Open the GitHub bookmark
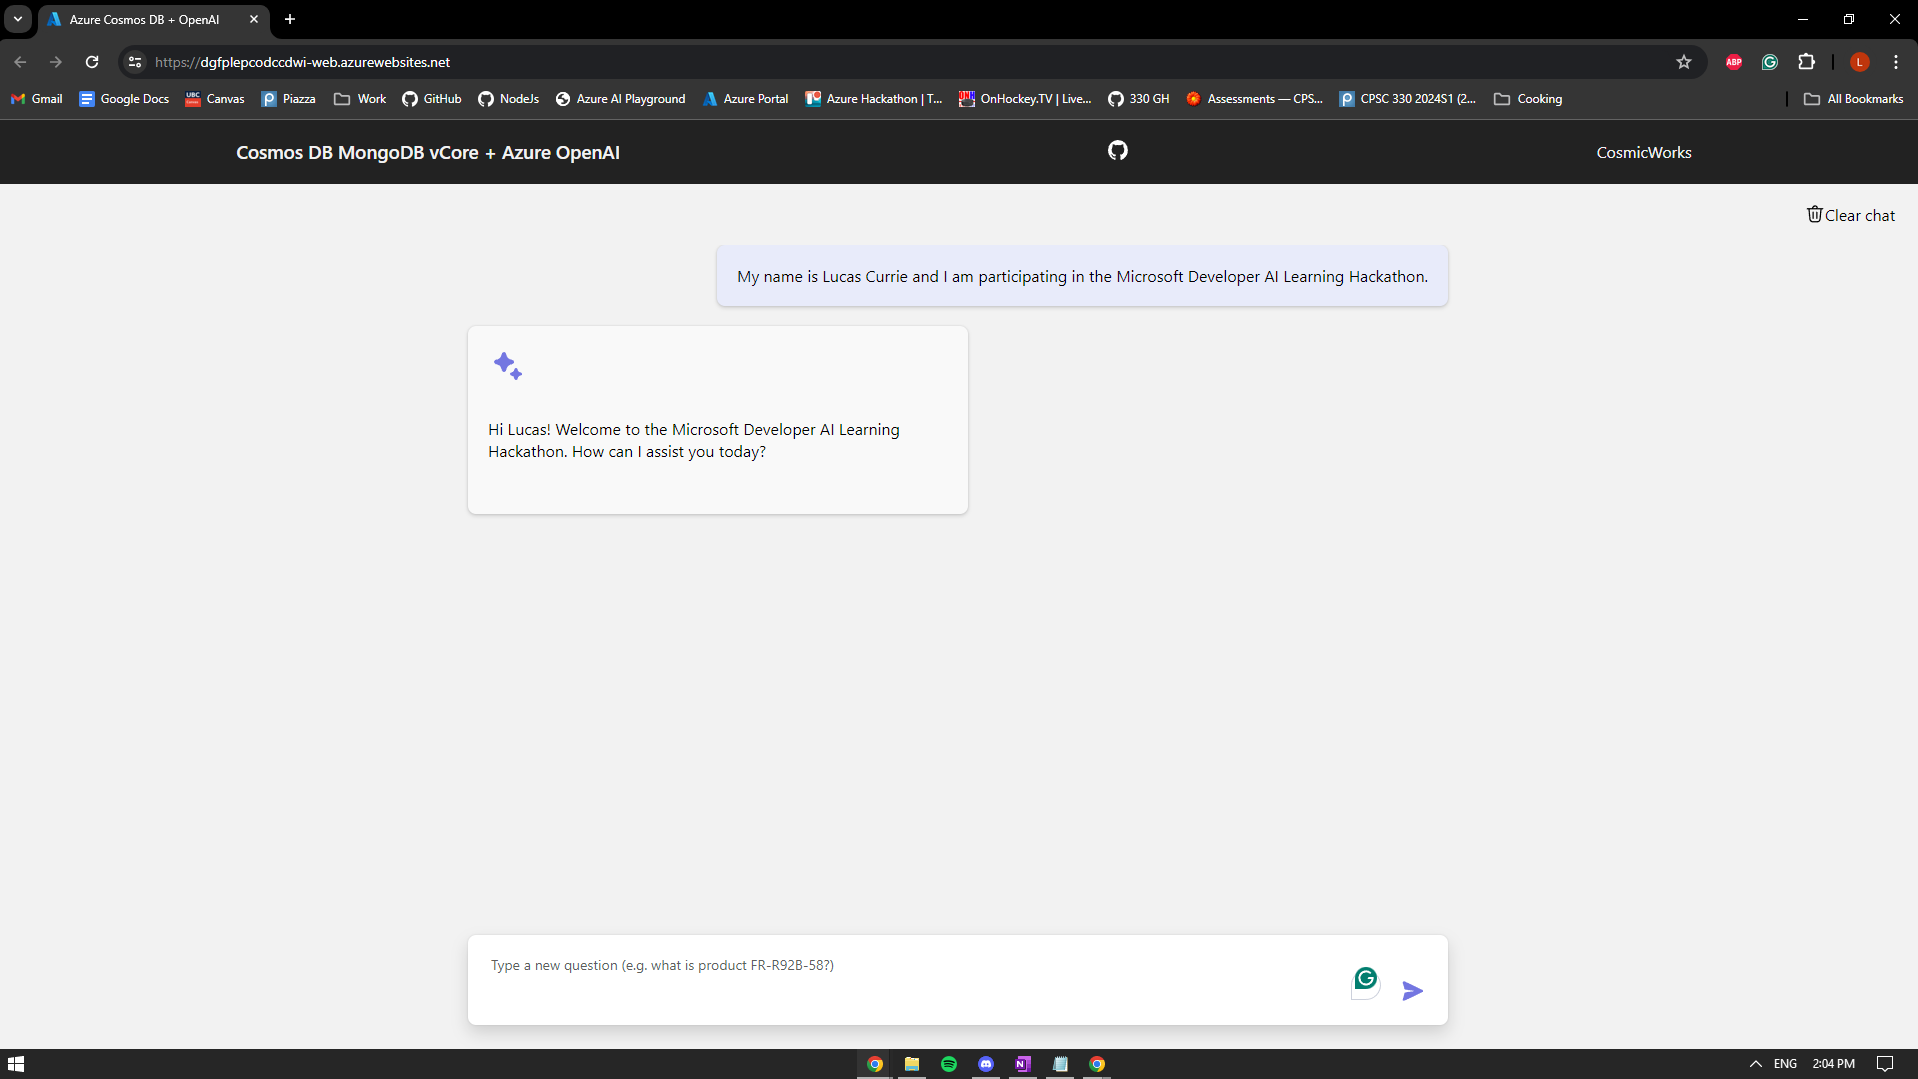1918x1079 pixels. [432, 99]
